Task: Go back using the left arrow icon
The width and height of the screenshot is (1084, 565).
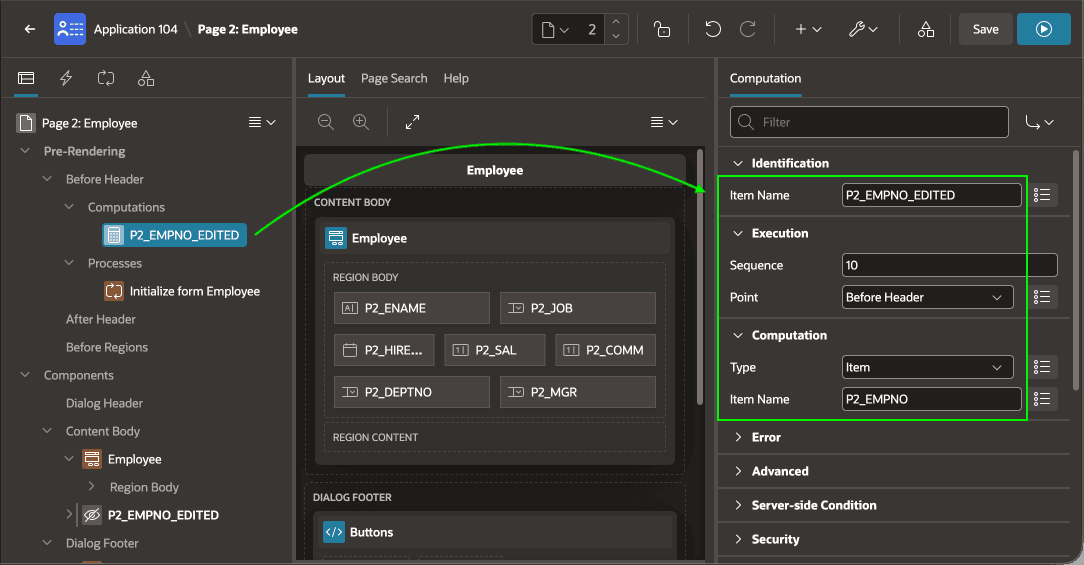Action: click(x=30, y=29)
